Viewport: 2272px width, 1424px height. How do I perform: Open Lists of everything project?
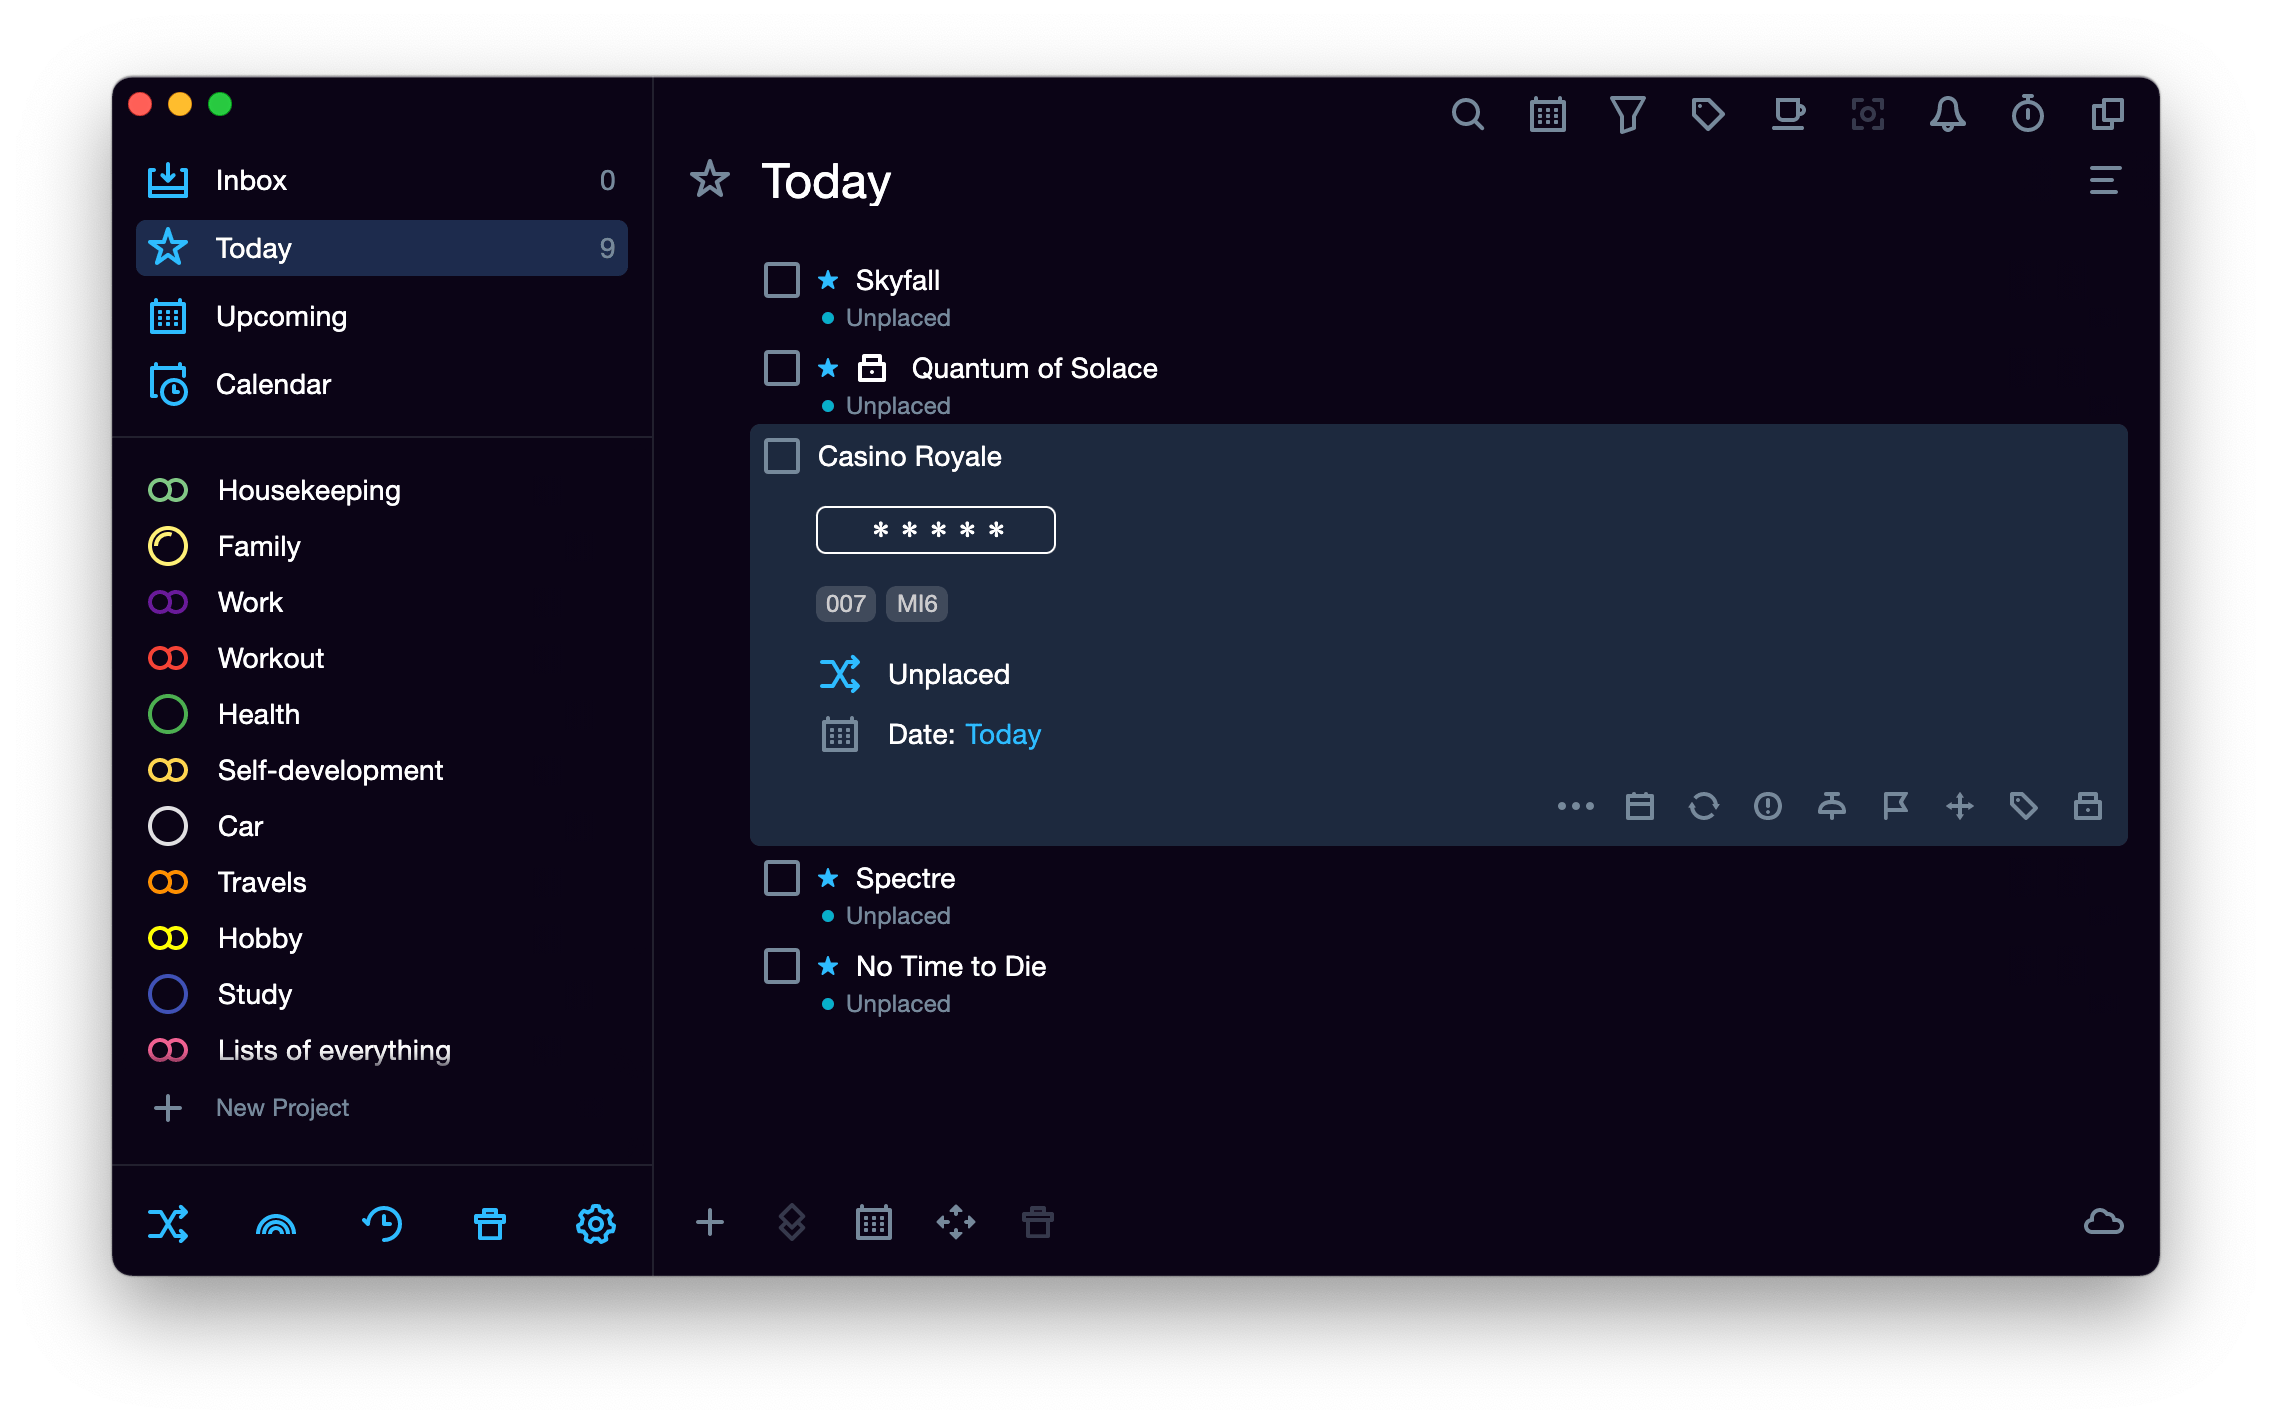382,1050
